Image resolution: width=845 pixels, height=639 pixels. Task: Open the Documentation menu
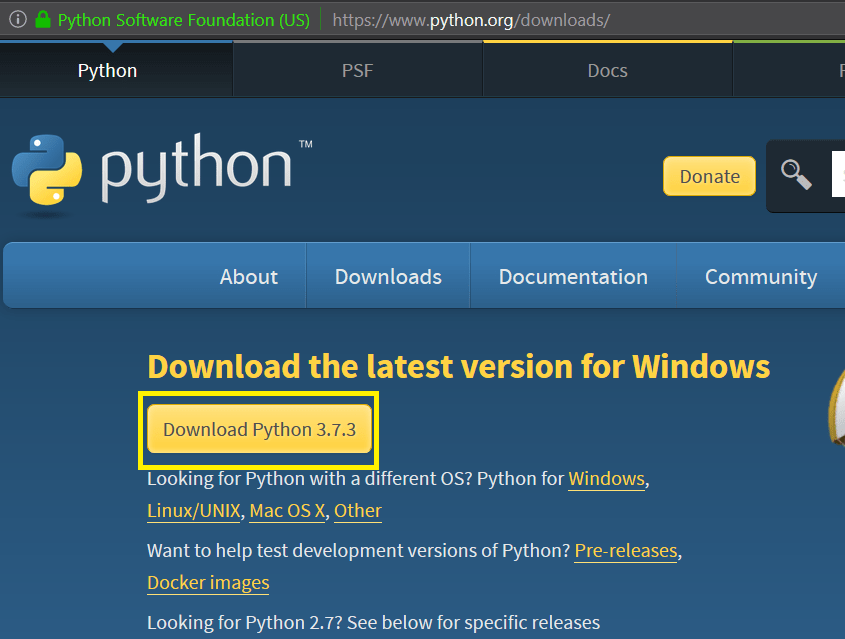pos(573,276)
